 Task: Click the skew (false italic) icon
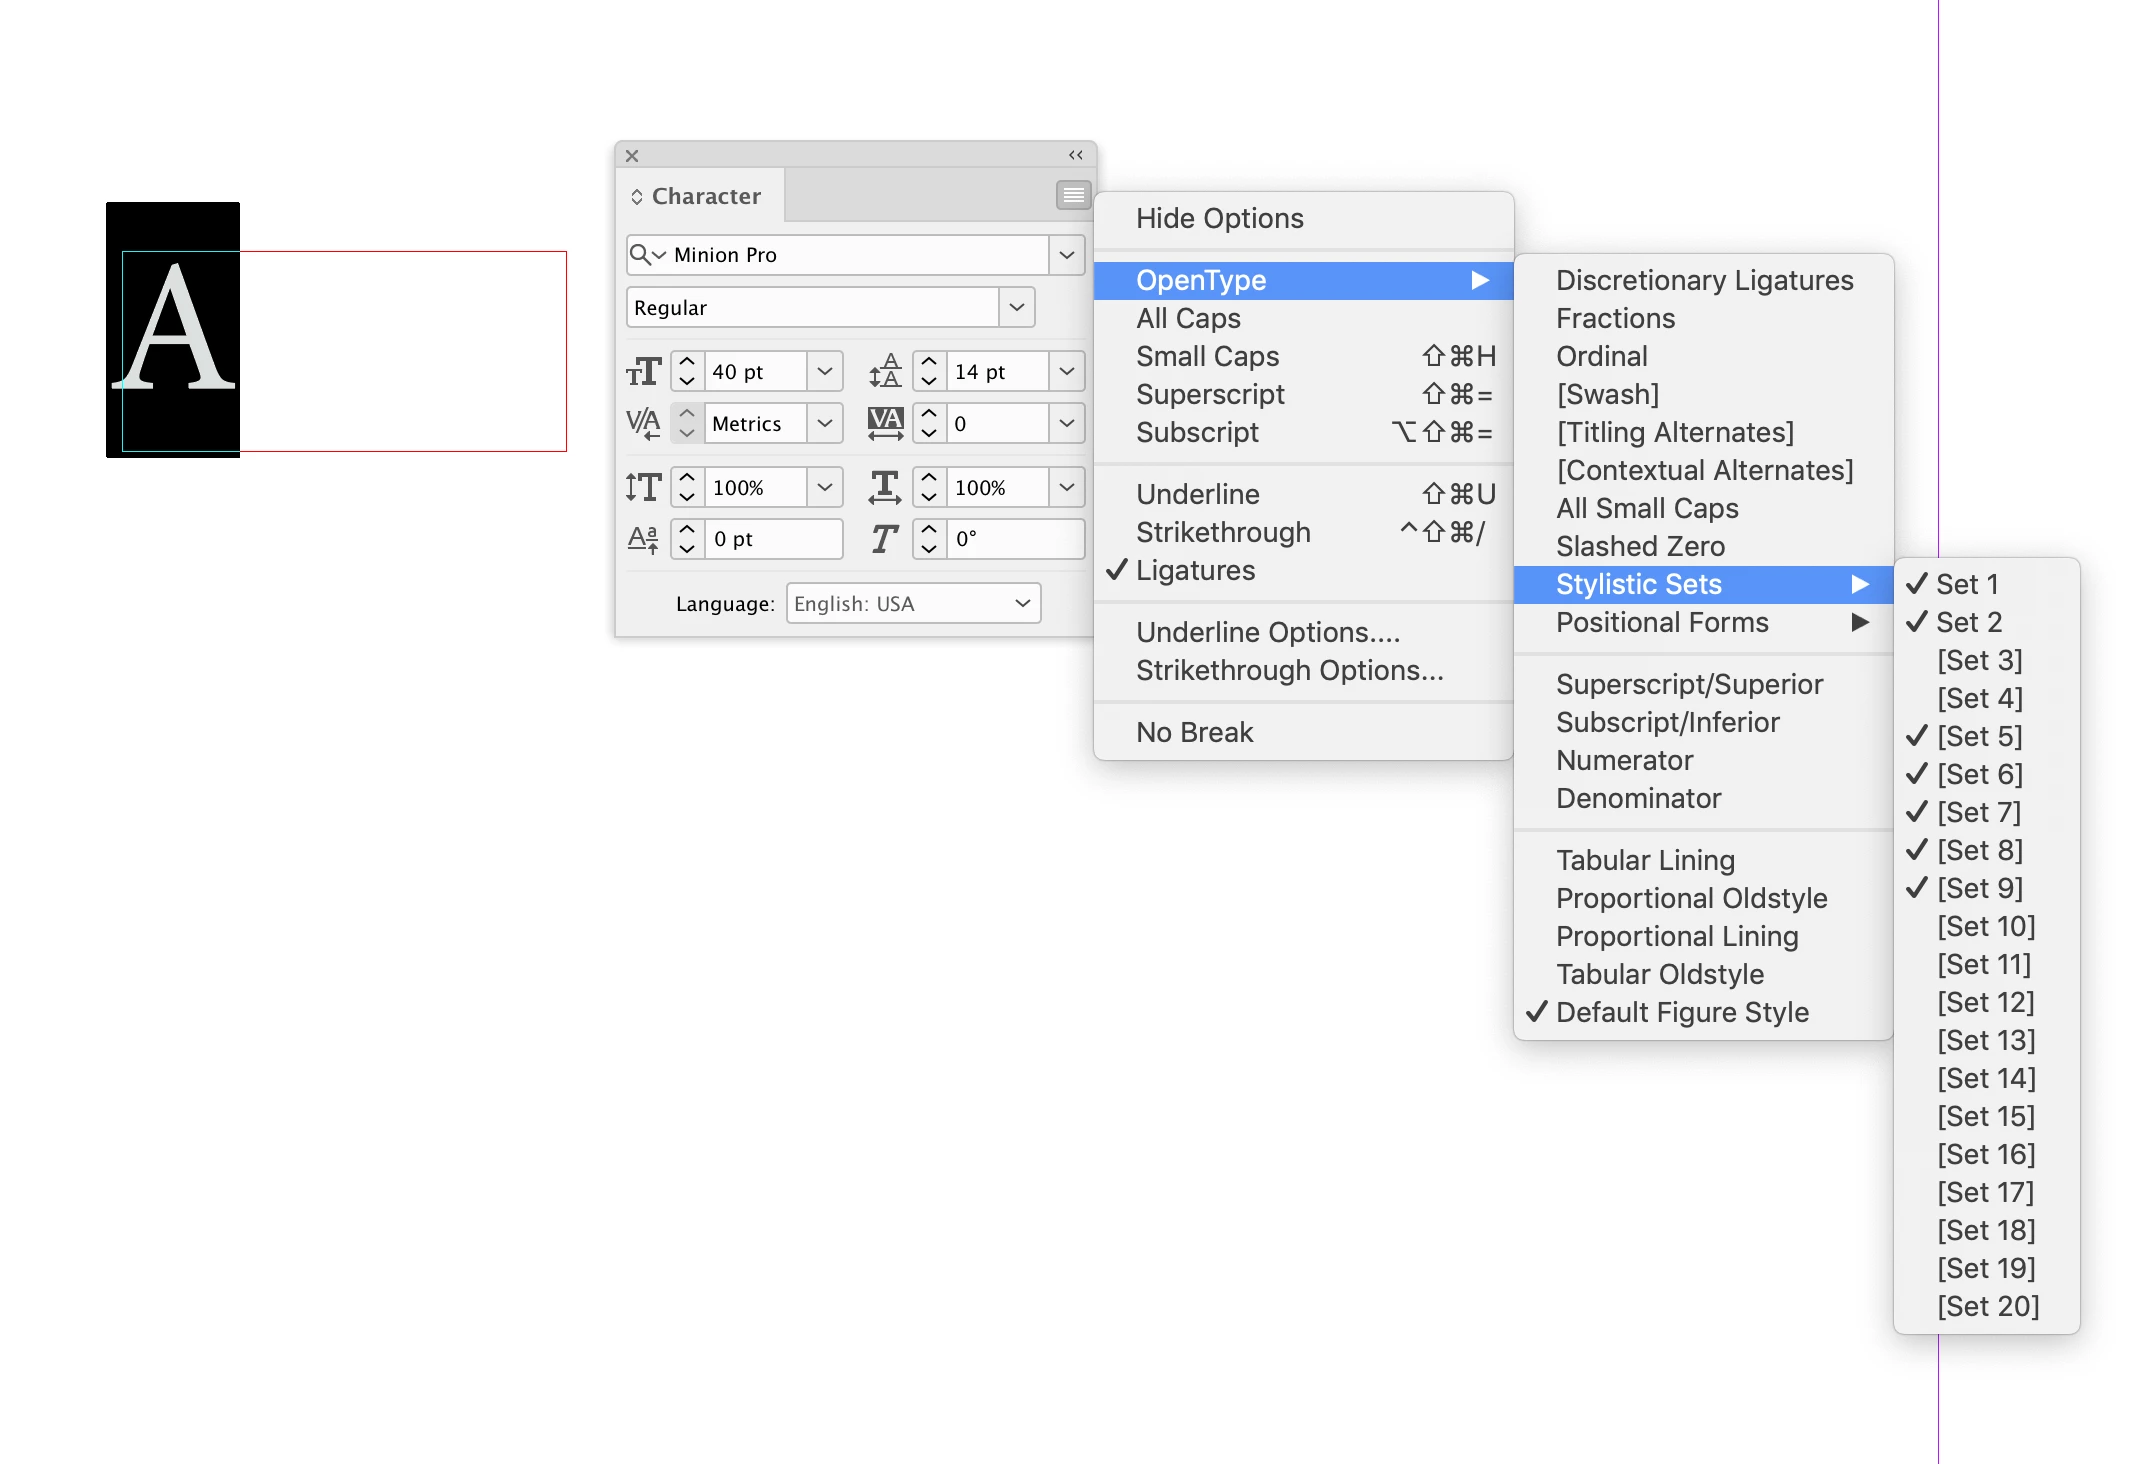[885, 540]
